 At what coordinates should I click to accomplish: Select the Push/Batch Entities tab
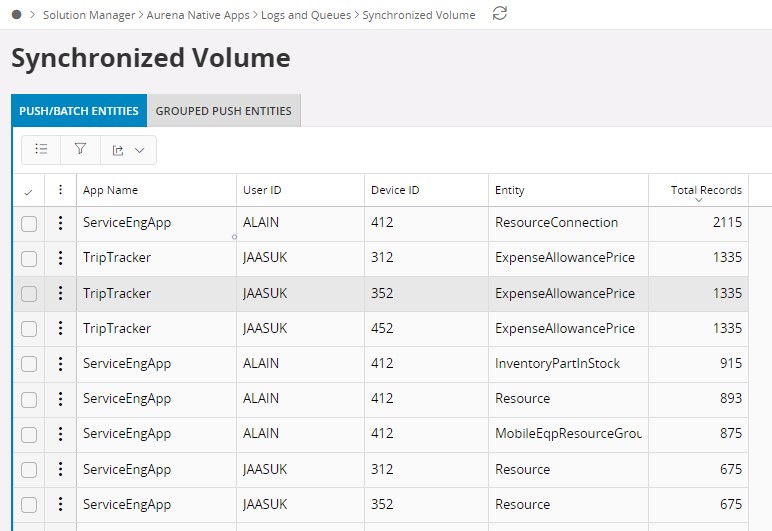[x=79, y=111]
